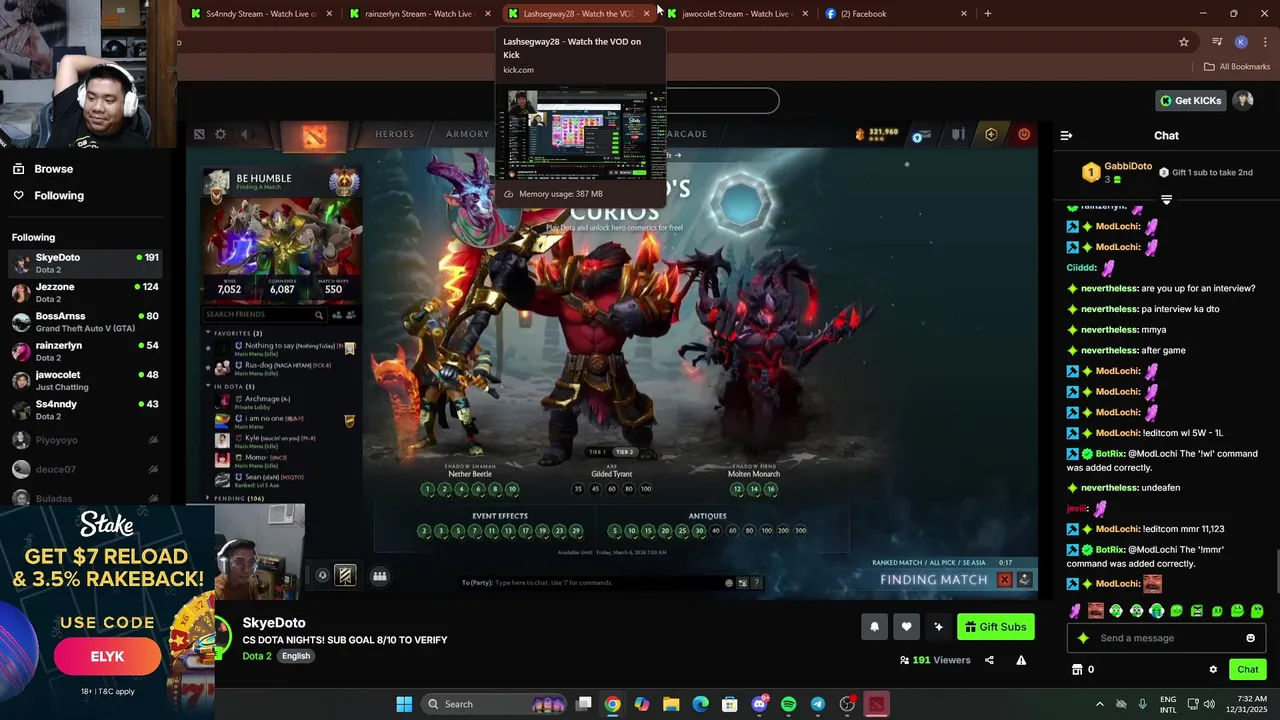The width and height of the screenshot is (1280, 720).
Task: Switch to Facebook browser tab
Action: (895, 14)
